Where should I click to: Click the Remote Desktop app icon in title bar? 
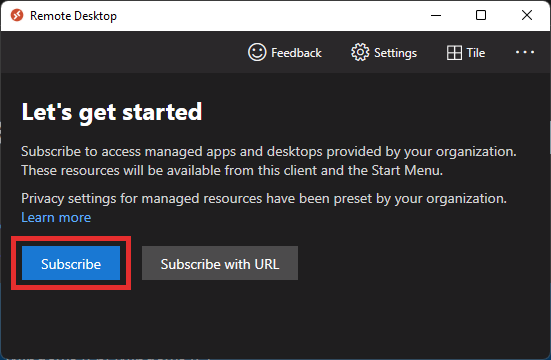point(17,15)
